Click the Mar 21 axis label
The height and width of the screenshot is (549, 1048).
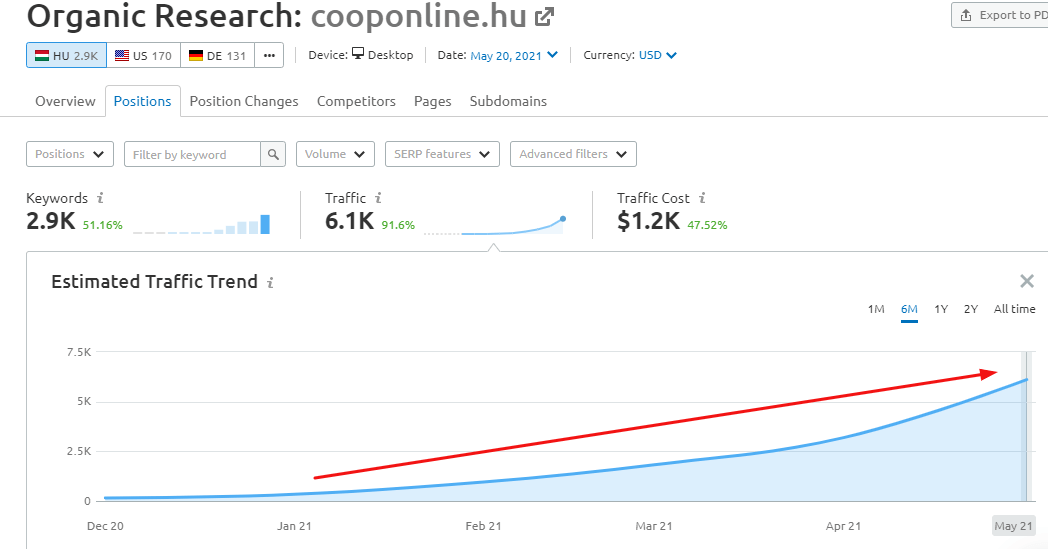pos(654,526)
